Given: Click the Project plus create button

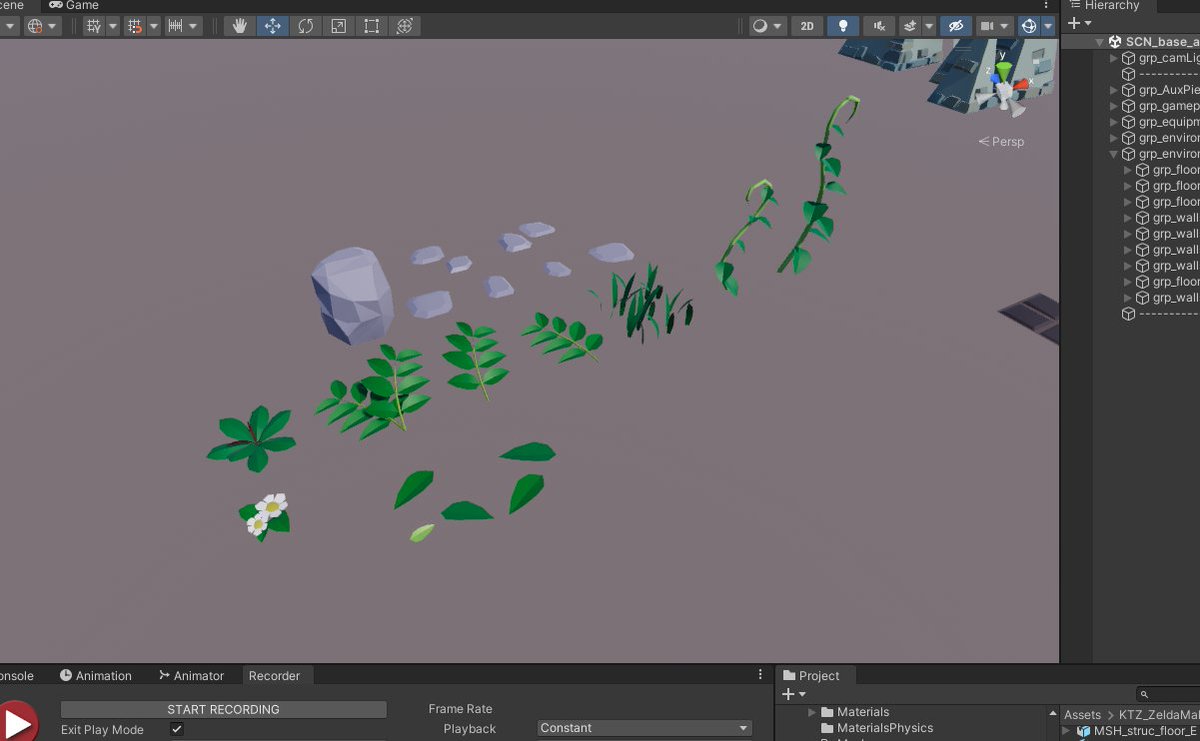Looking at the screenshot, I should point(793,694).
